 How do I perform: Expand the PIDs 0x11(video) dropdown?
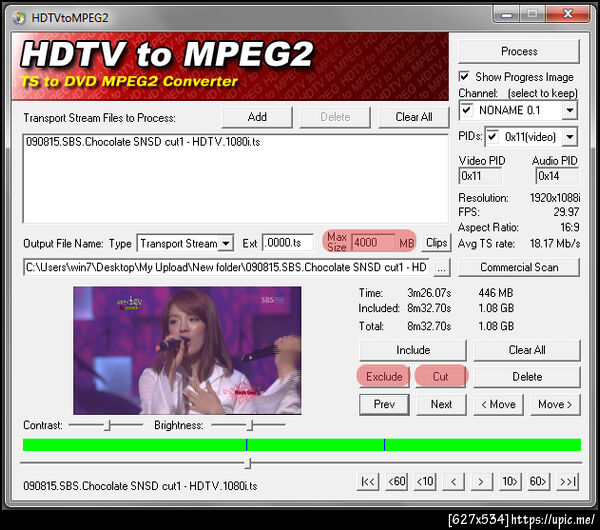(x=570, y=137)
